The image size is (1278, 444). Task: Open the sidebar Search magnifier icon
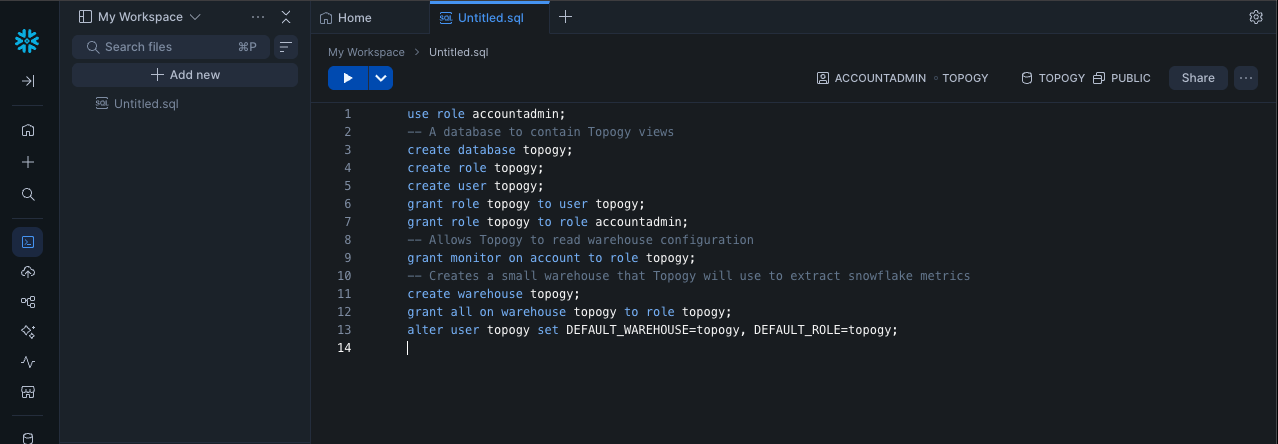(28, 194)
